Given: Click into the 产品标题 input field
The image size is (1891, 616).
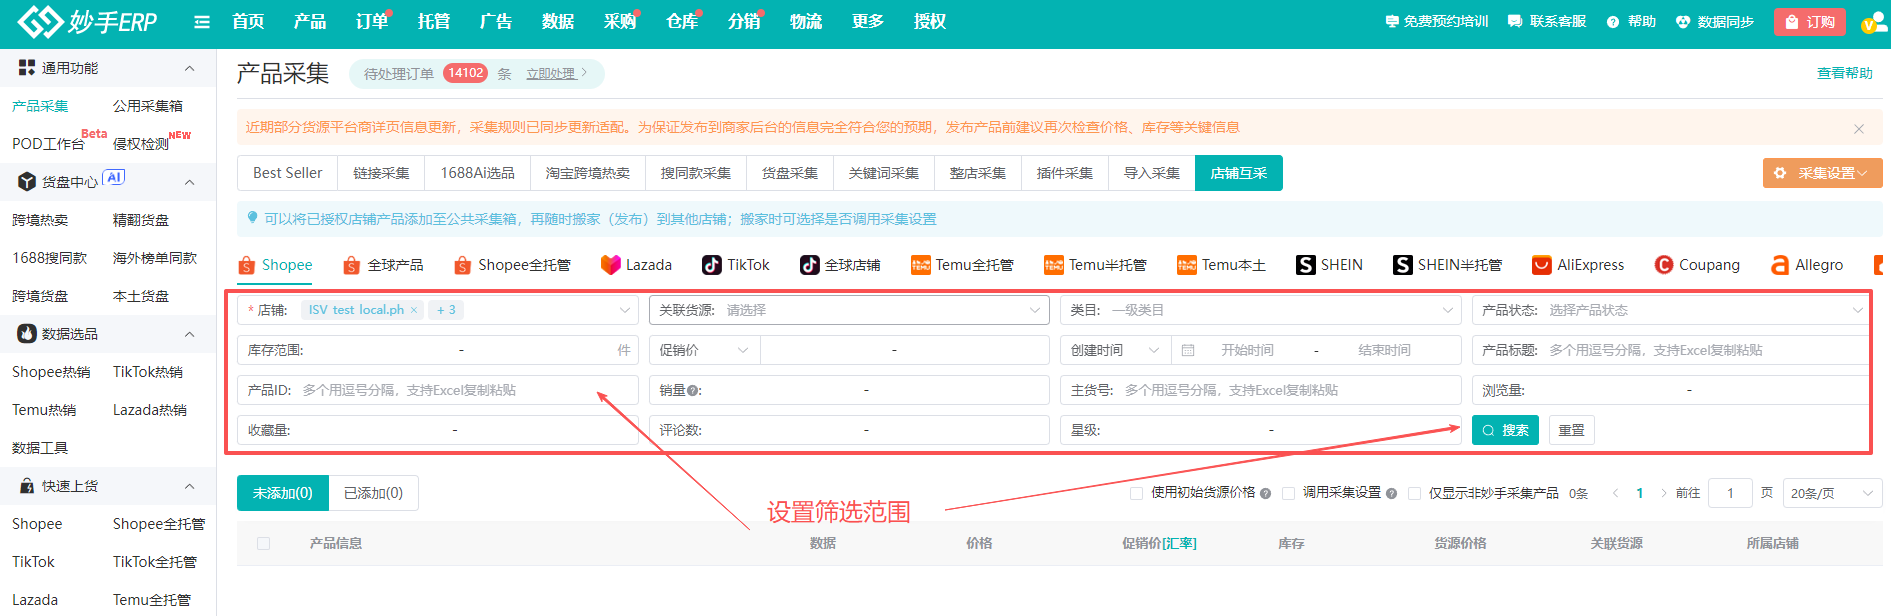Looking at the screenshot, I should tap(1671, 350).
